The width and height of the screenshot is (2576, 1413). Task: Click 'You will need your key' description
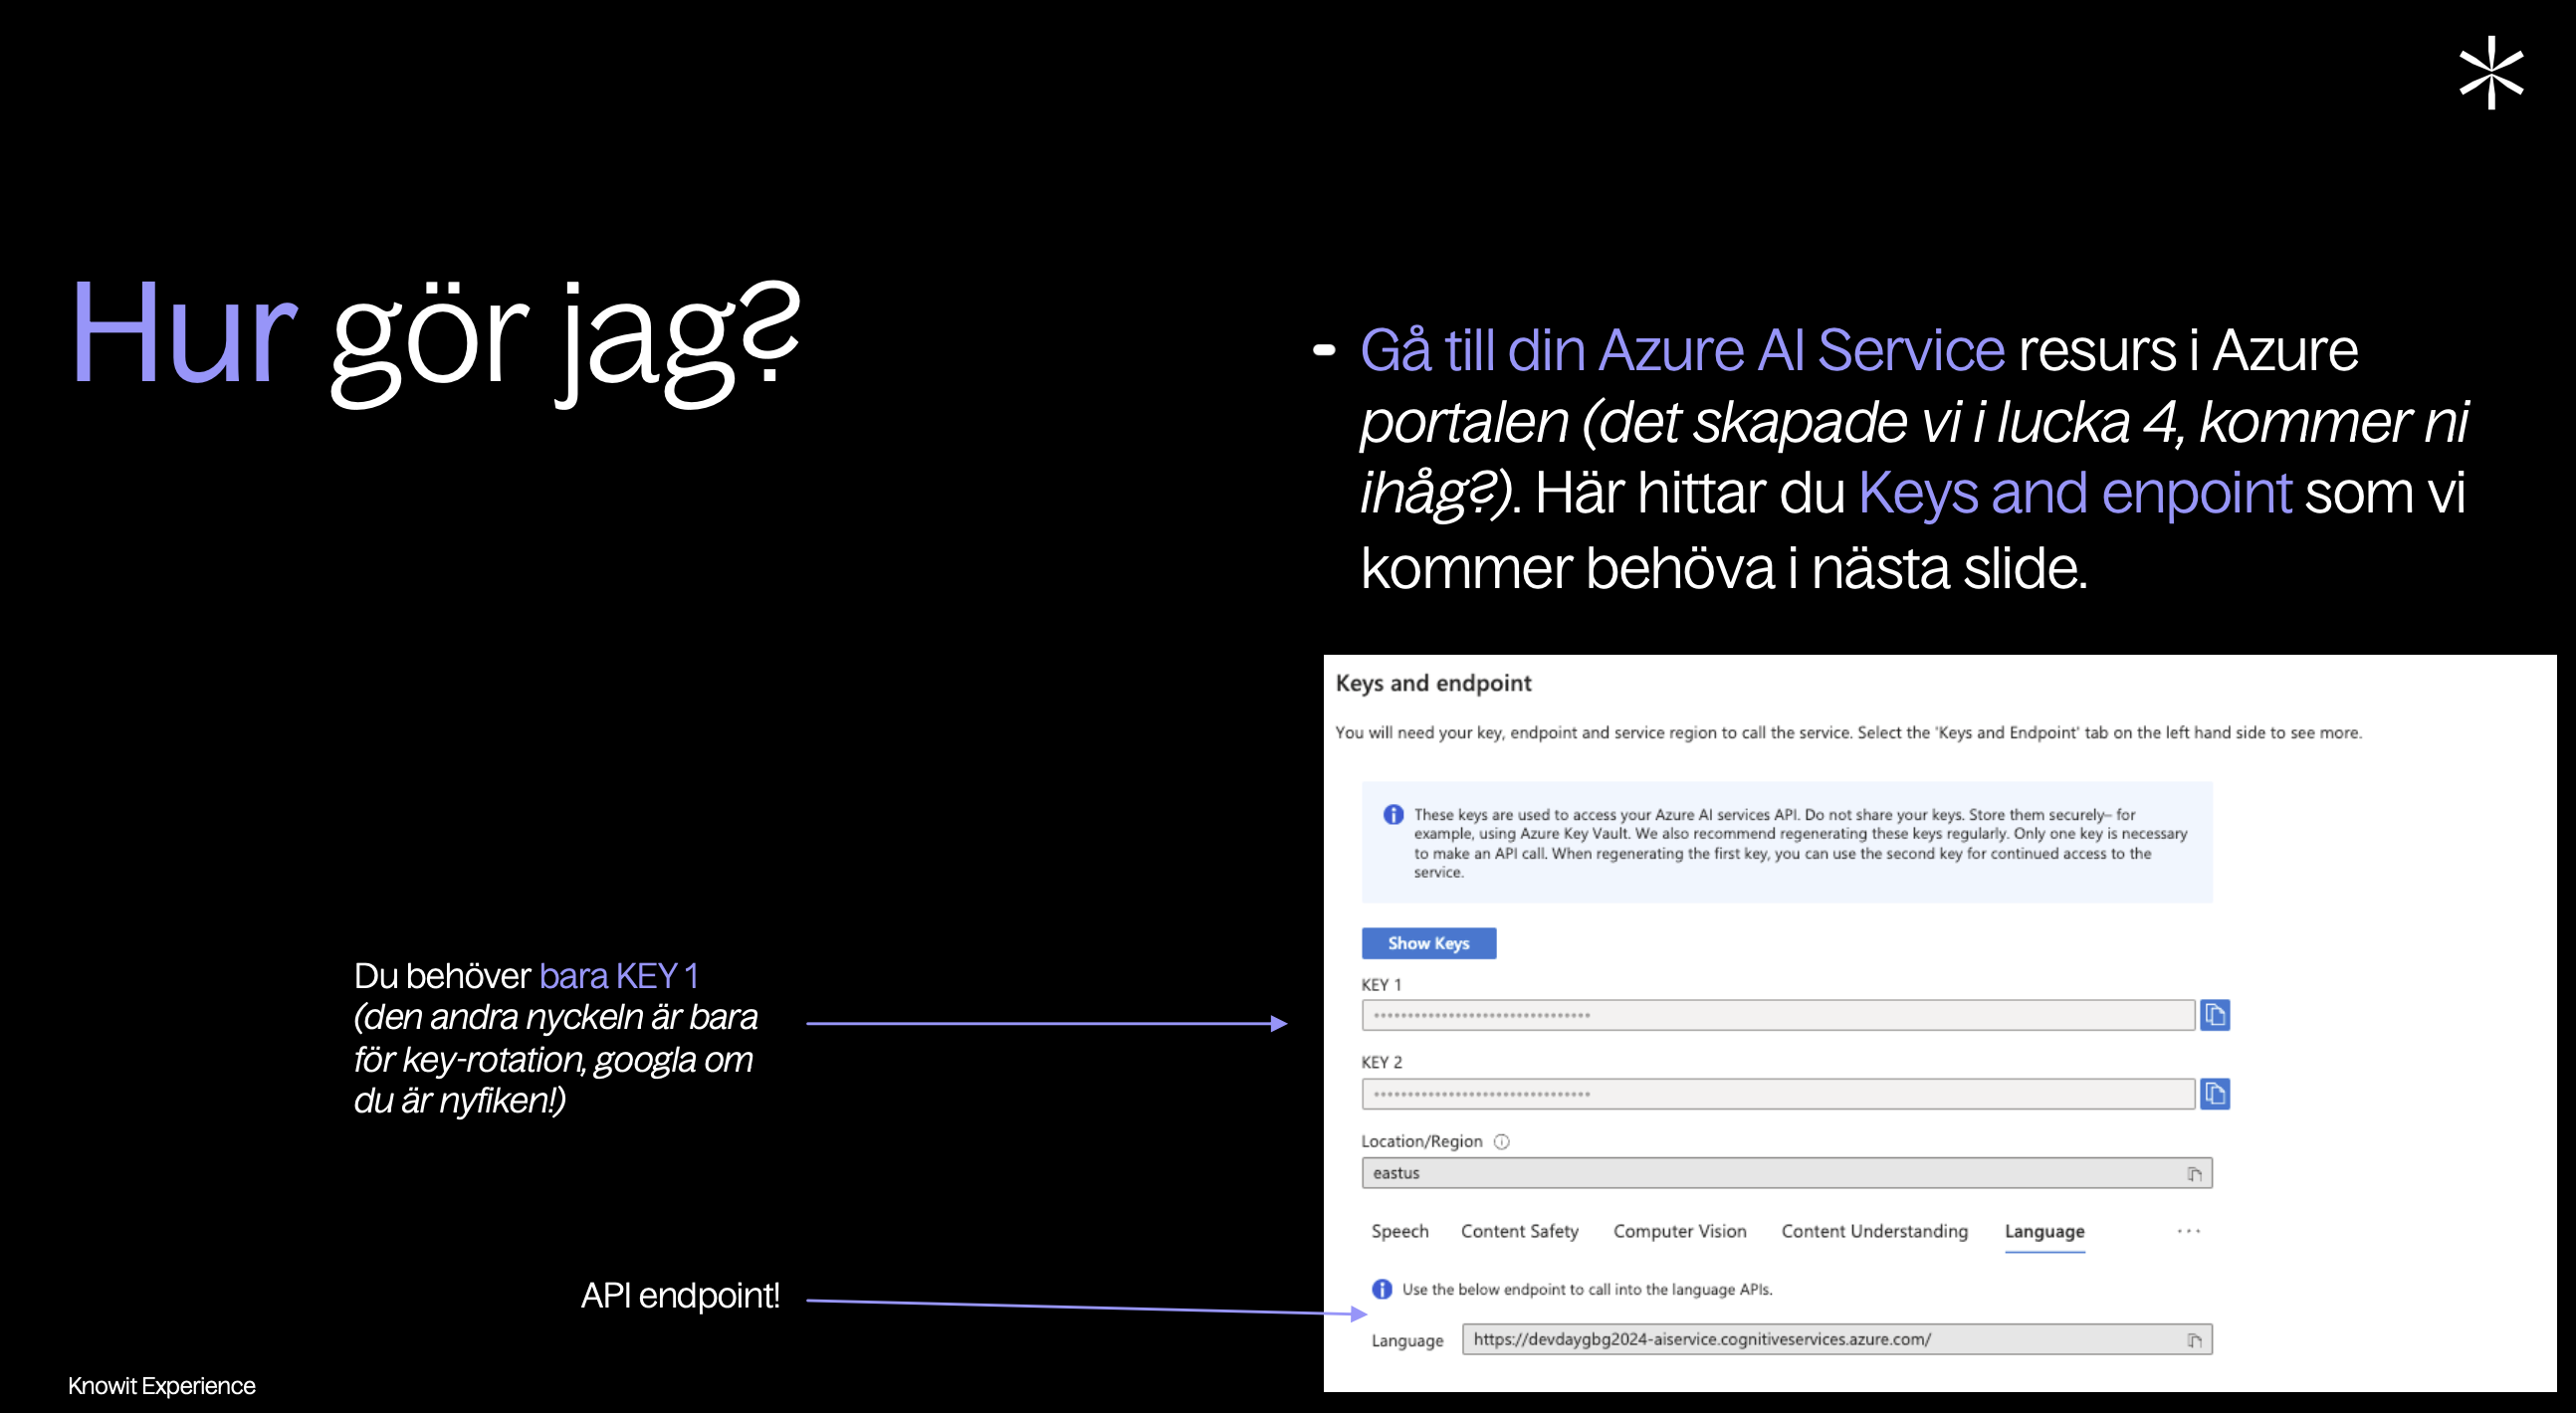(x=1848, y=733)
